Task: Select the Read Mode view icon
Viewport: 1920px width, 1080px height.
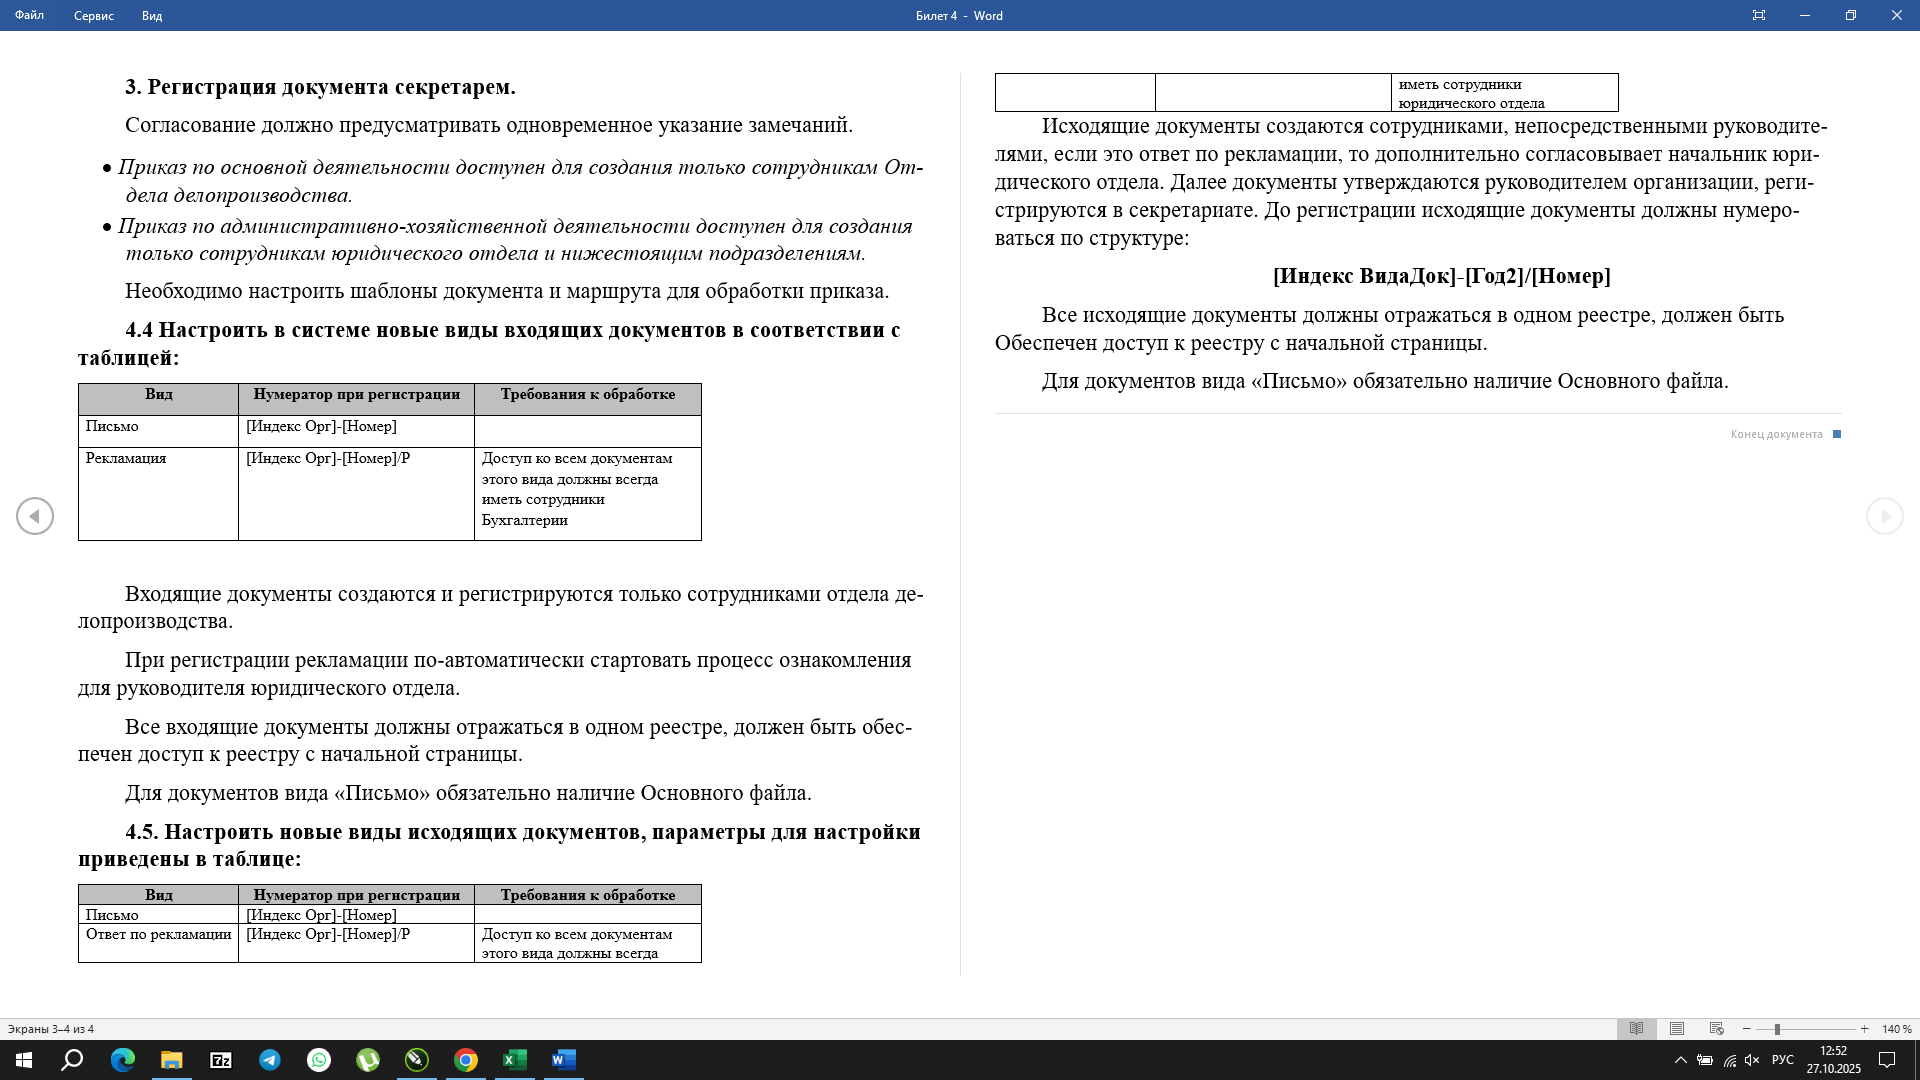Action: [1637, 1028]
